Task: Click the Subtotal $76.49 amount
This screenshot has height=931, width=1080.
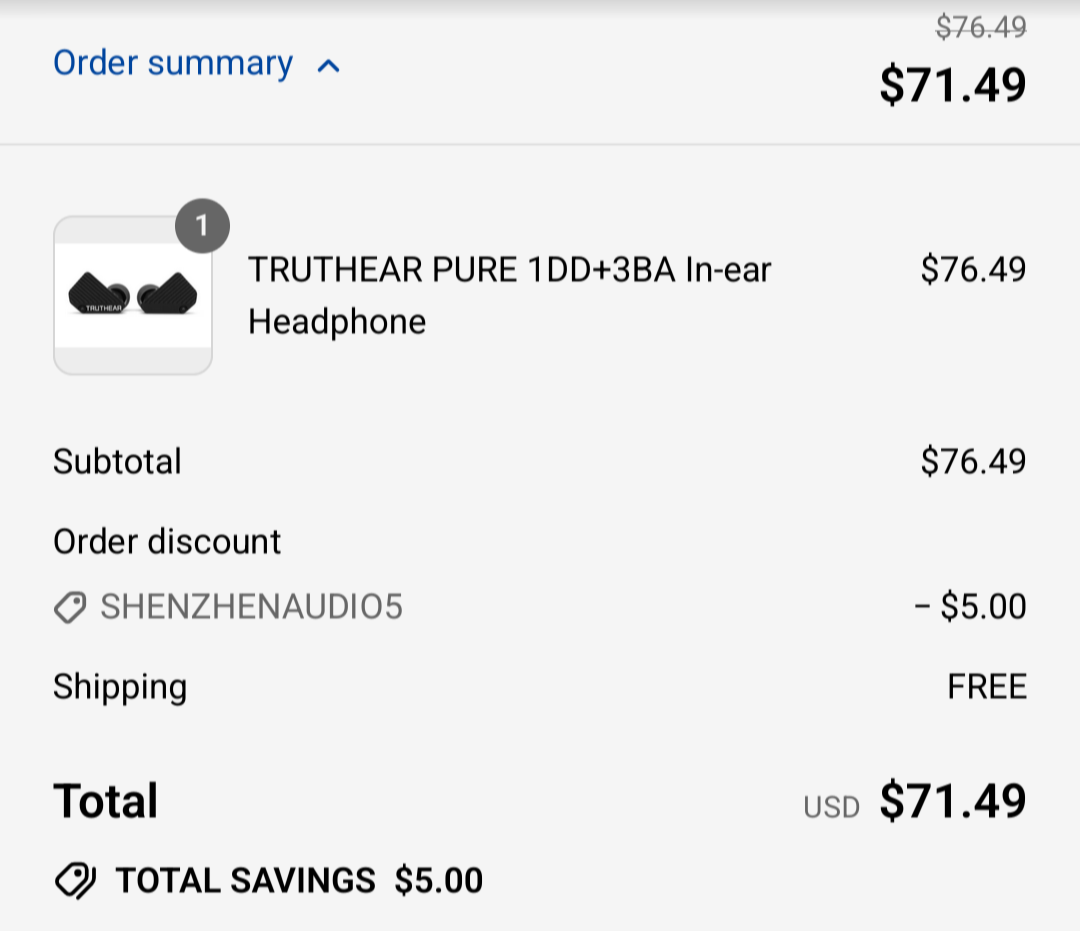Action: 973,462
